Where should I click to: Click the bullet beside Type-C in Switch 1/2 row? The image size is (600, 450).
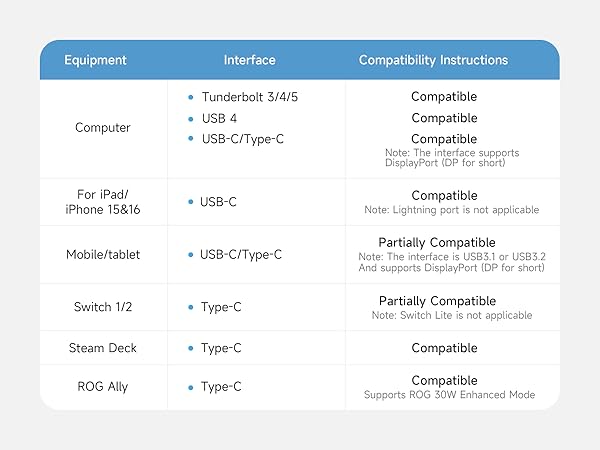tap(190, 307)
